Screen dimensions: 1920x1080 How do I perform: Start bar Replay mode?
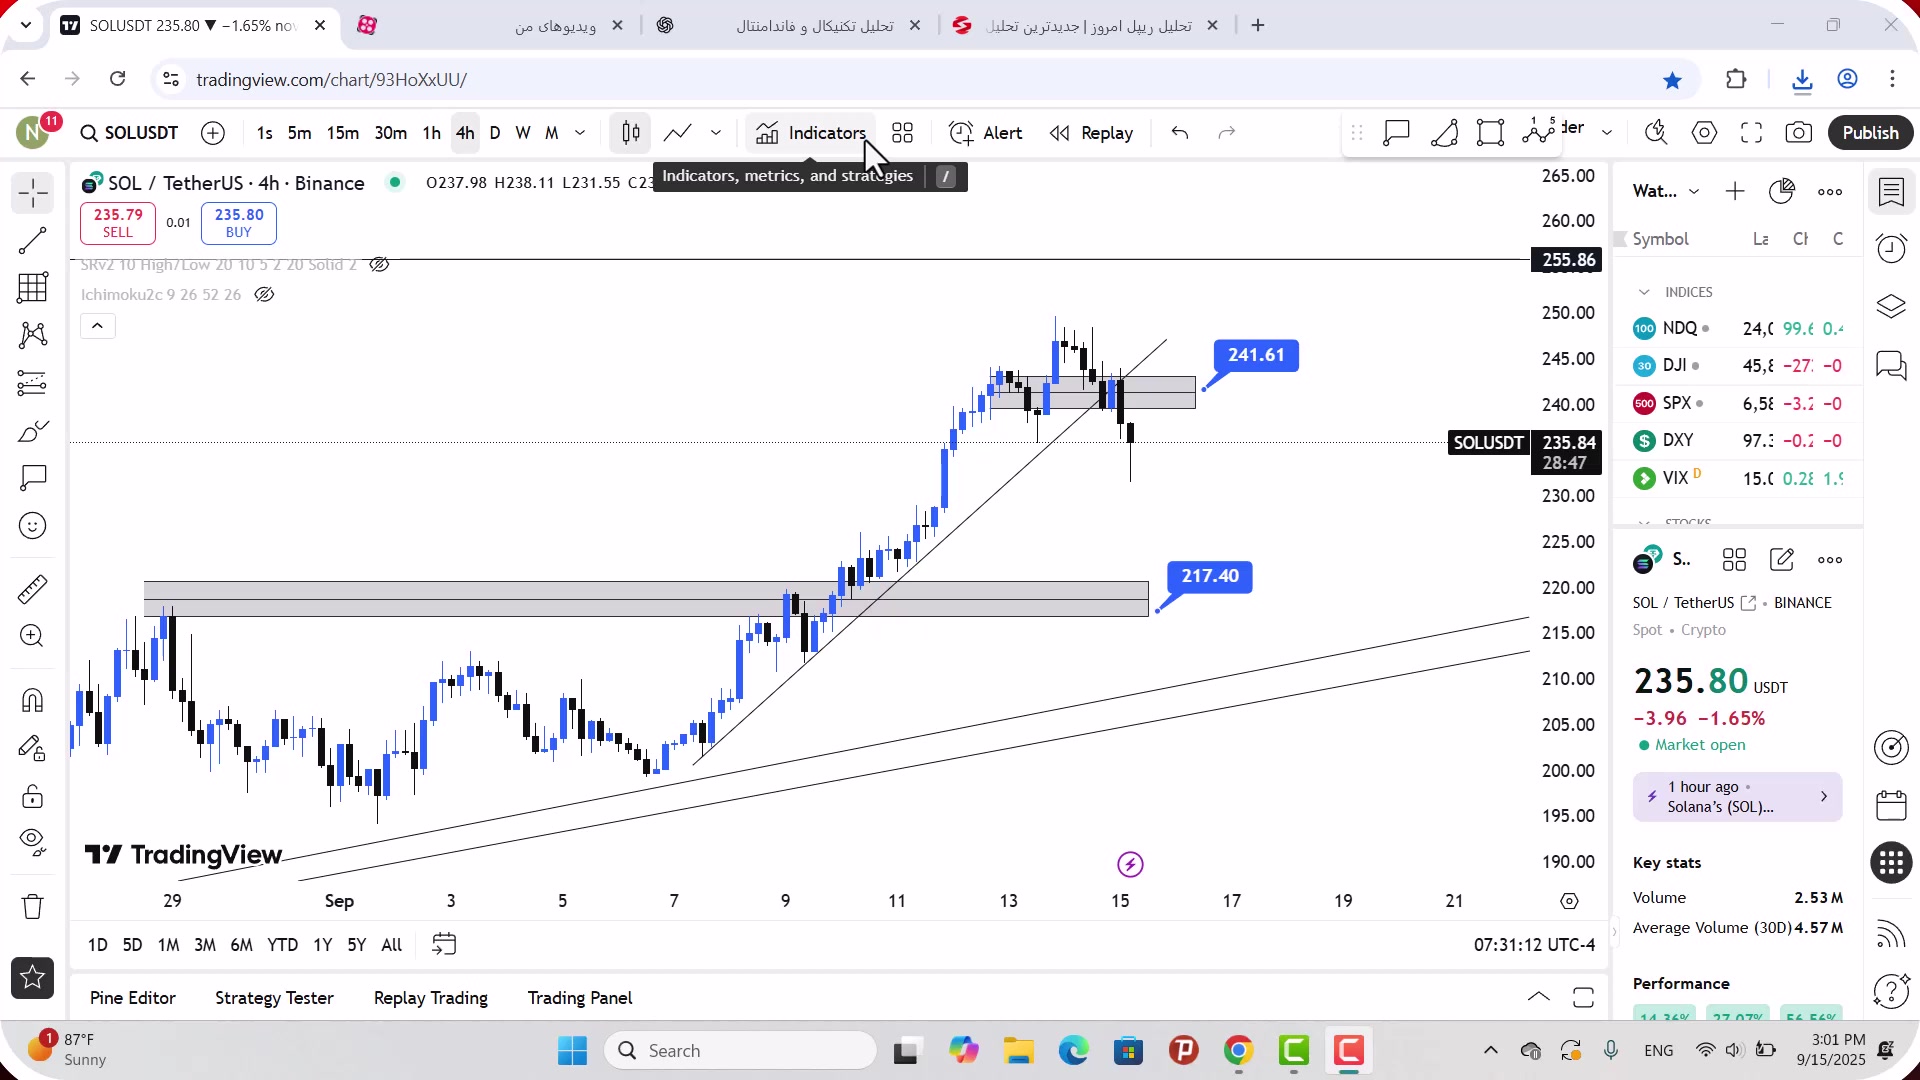1092,133
